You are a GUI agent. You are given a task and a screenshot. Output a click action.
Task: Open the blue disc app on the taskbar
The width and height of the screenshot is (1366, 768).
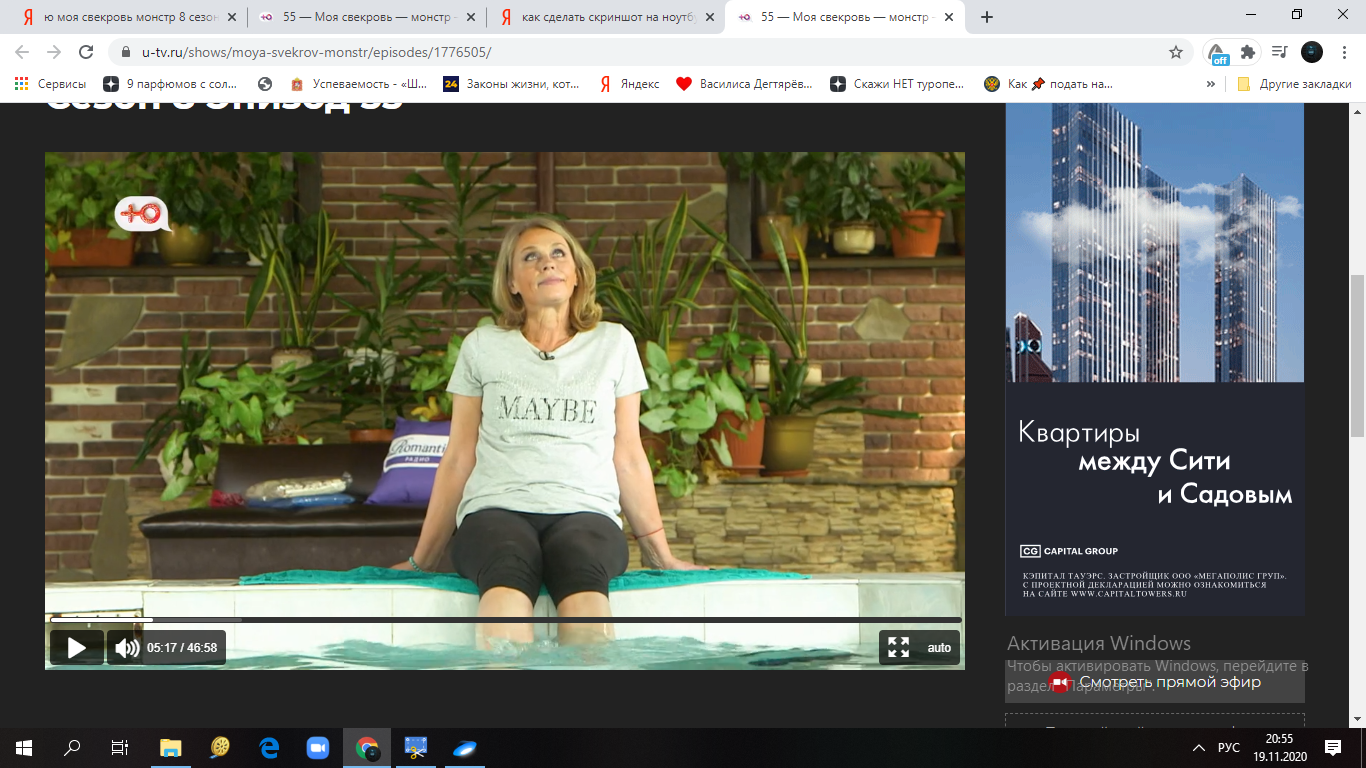click(465, 747)
